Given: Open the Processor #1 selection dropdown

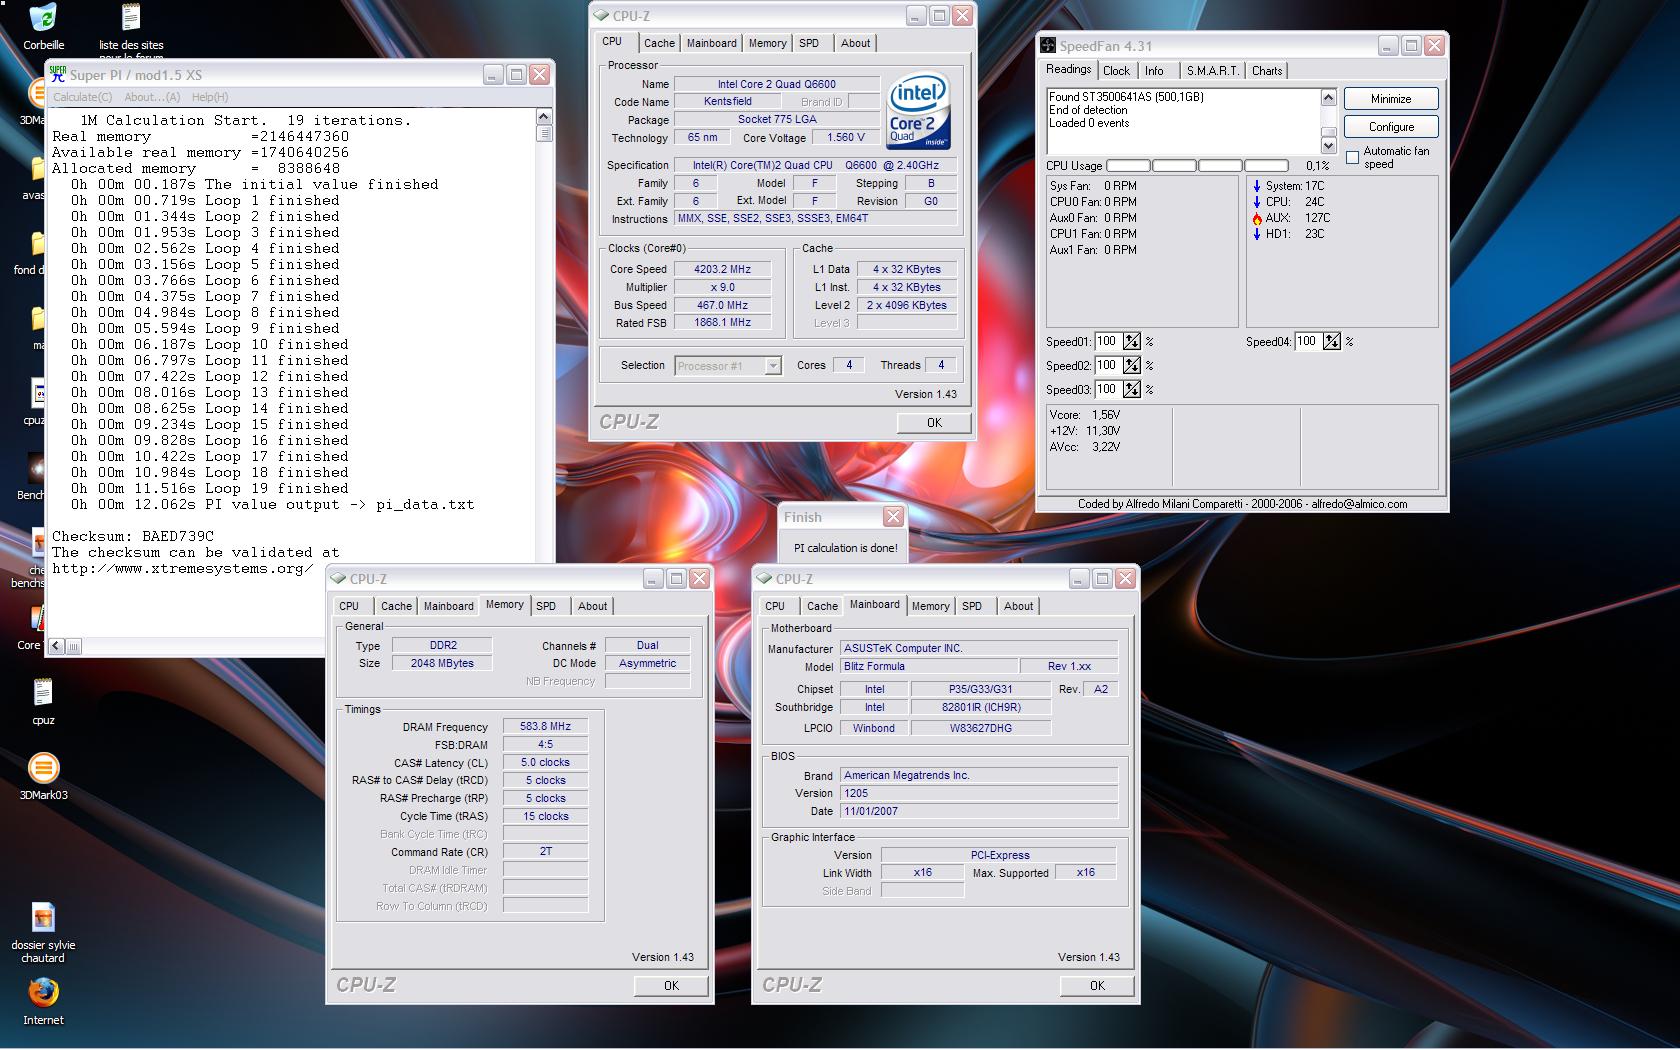Looking at the screenshot, I should [x=773, y=366].
